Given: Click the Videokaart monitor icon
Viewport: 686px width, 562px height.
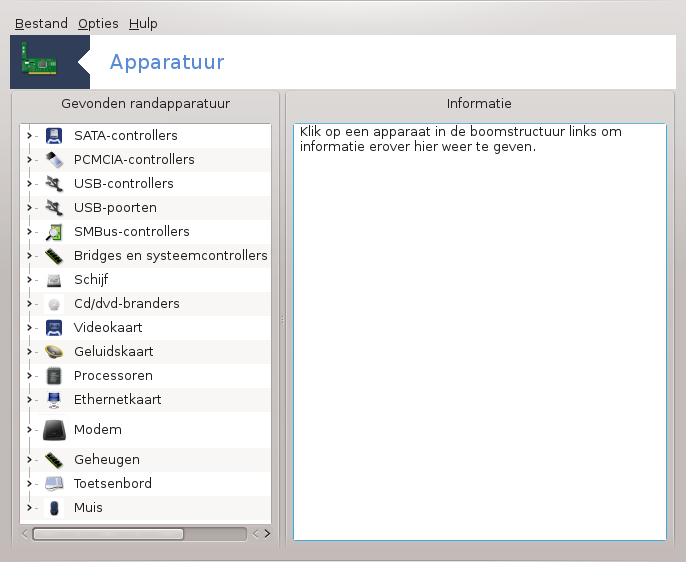Looking at the screenshot, I should 54,328.
